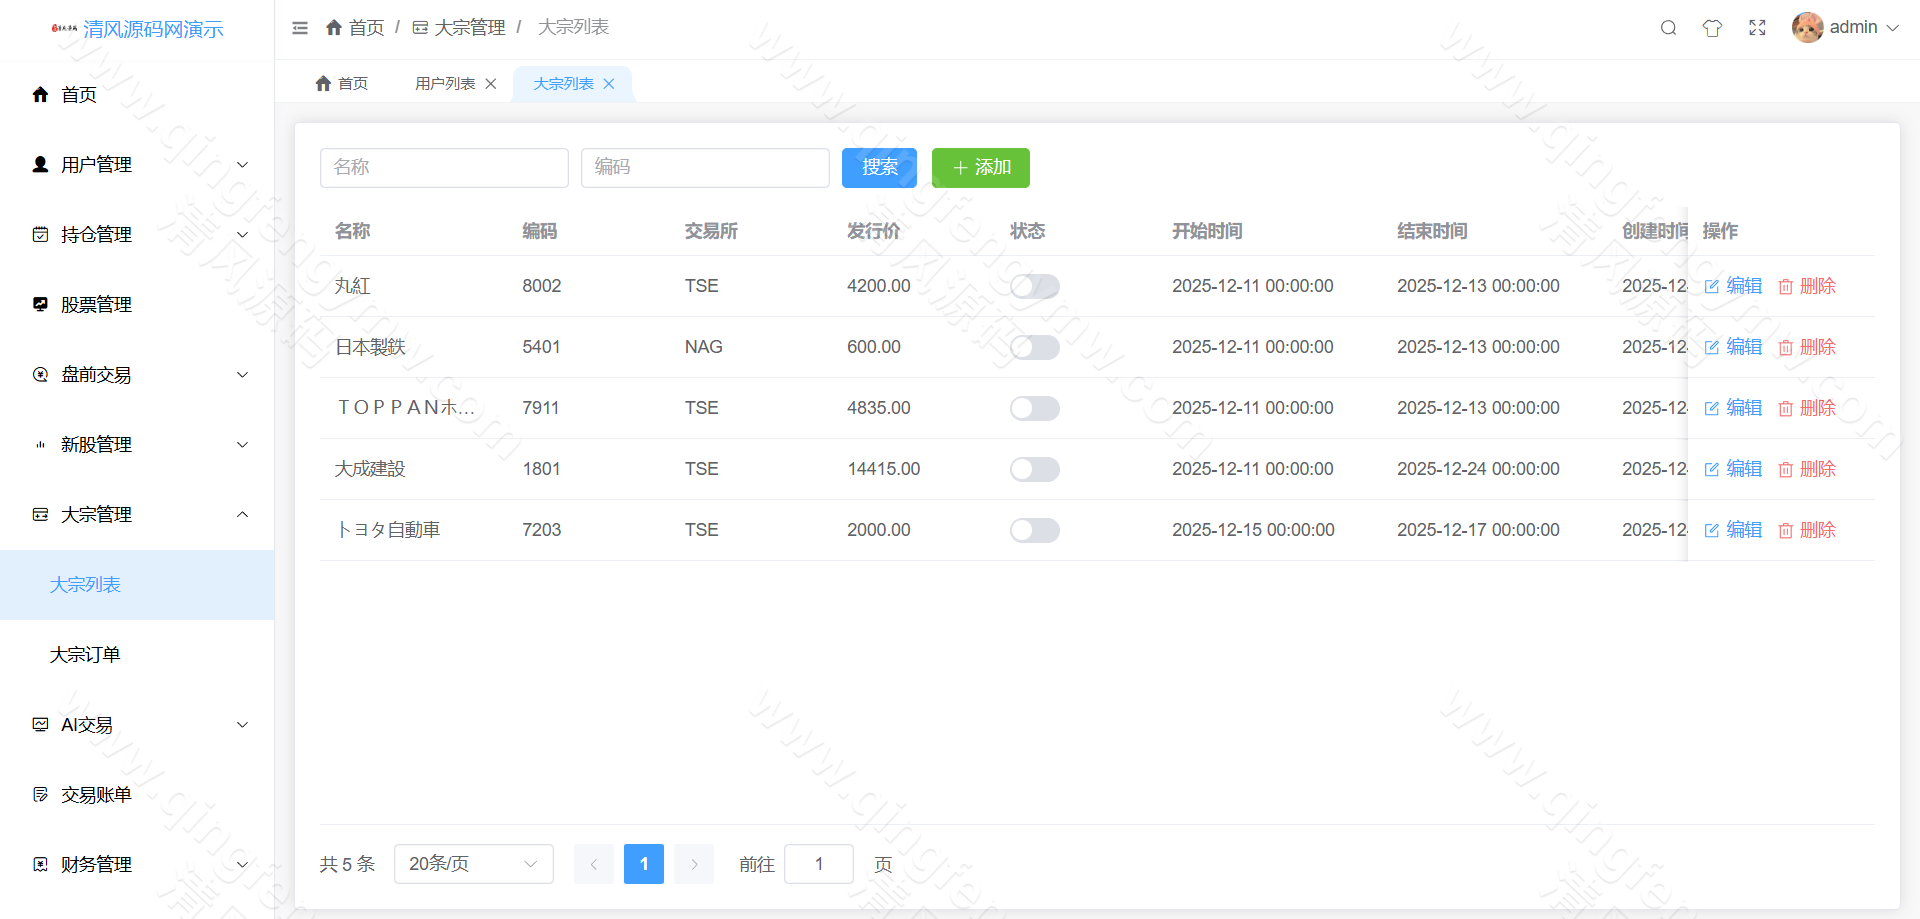Viewport: 1920px width, 919px height.
Task: Open the theme shirt icon
Action: (1712, 28)
